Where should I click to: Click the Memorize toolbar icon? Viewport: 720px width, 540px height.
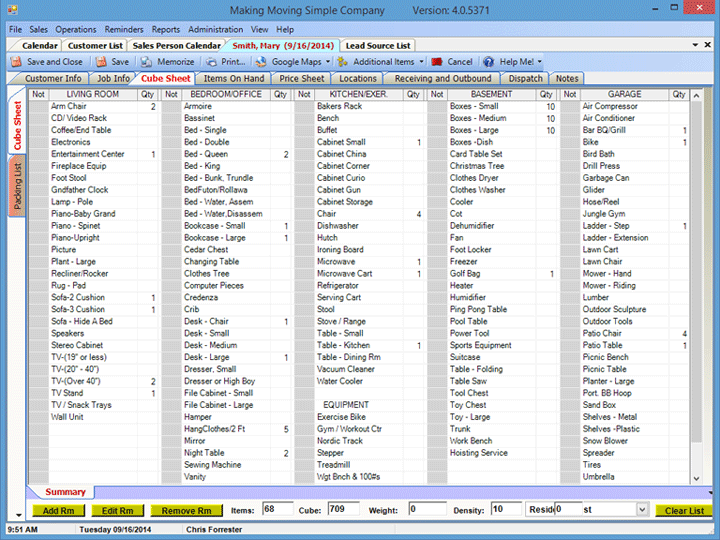[148, 62]
